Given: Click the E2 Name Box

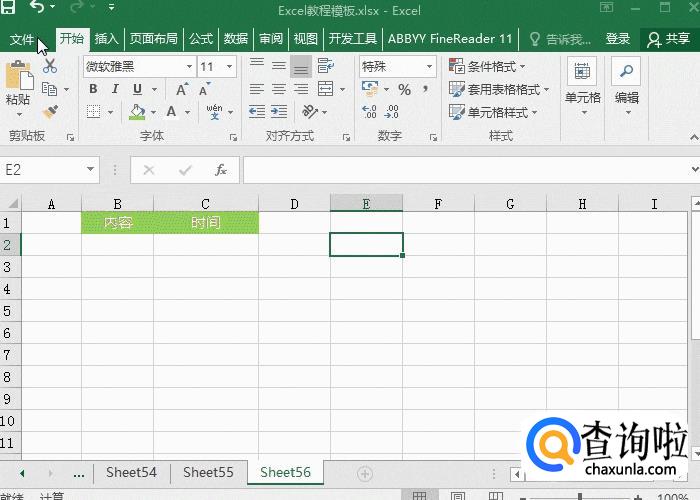Looking at the screenshot, I should 43,170.
